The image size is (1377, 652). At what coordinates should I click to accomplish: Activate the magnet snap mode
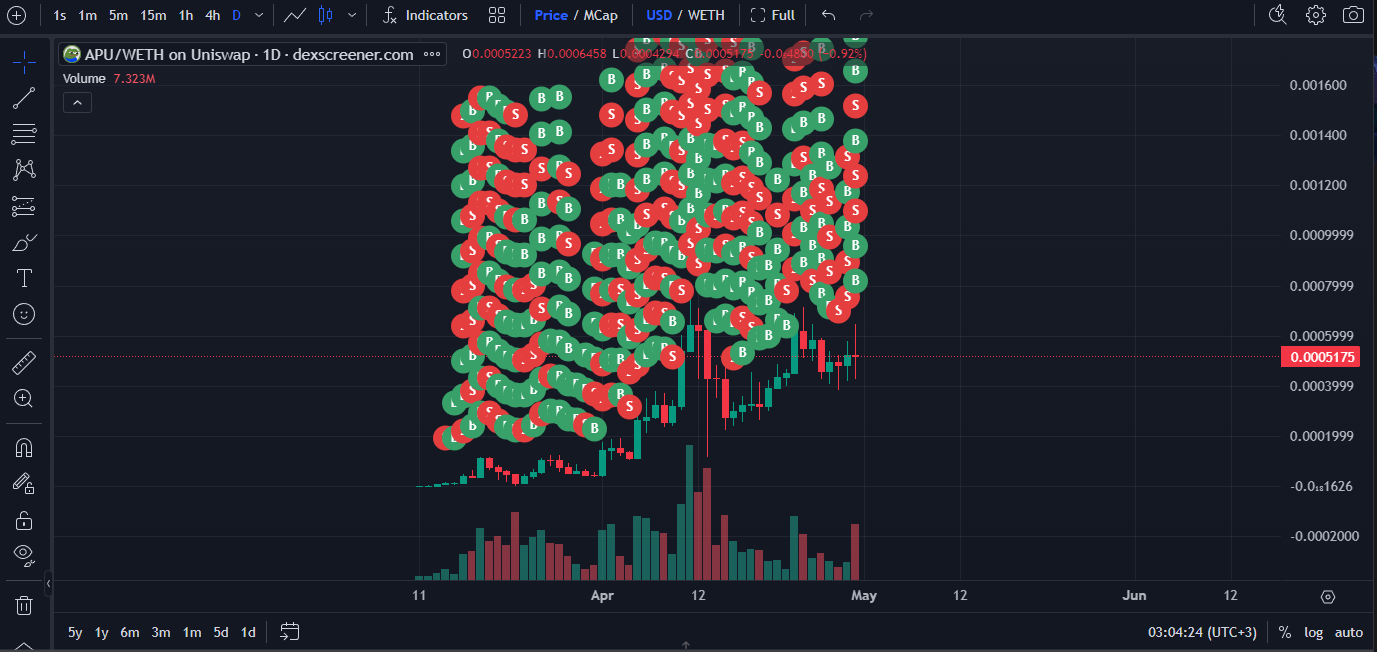24,447
